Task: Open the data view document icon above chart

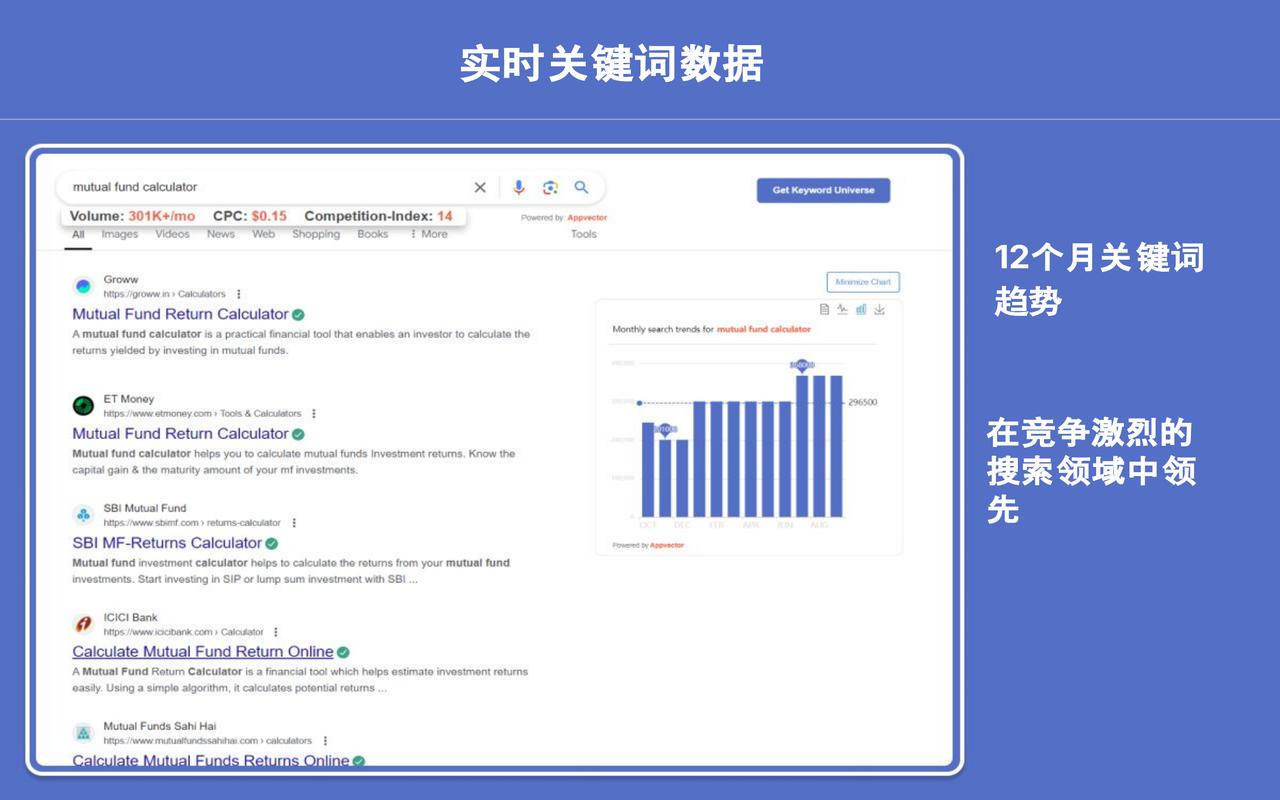Action: pos(824,310)
